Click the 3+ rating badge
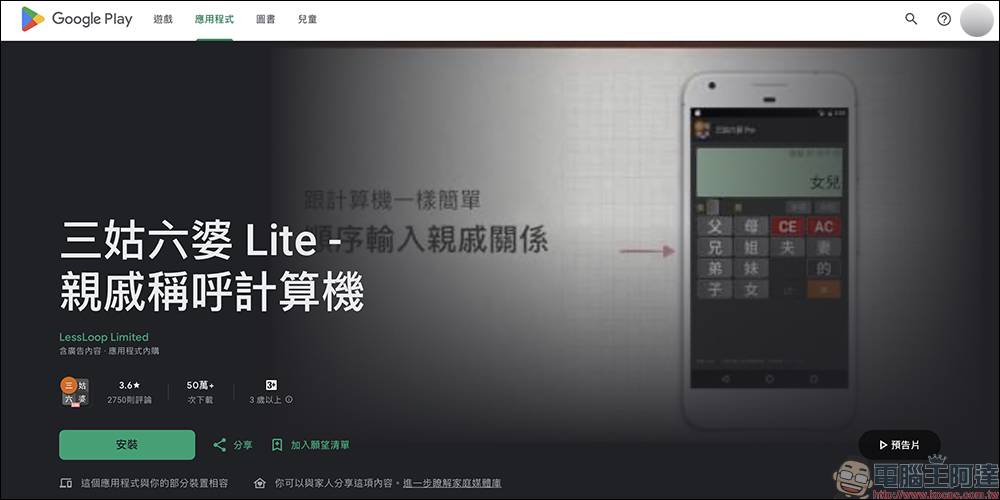 pos(271,385)
